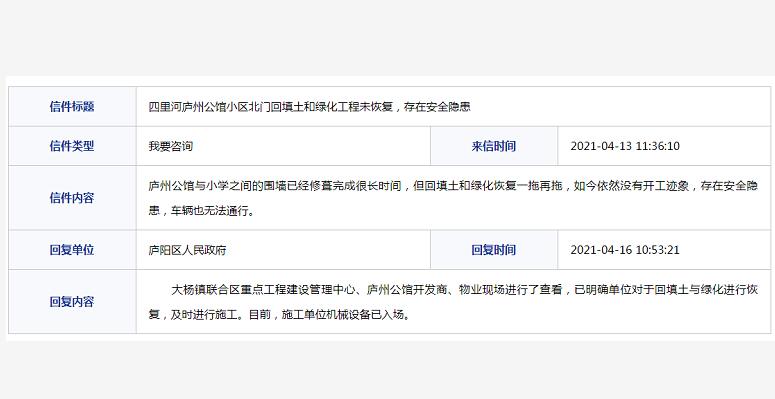Click the reply timestamp 2021-04-16 10:53:21
Image resolution: width=775 pixels, height=399 pixels.
point(625,250)
